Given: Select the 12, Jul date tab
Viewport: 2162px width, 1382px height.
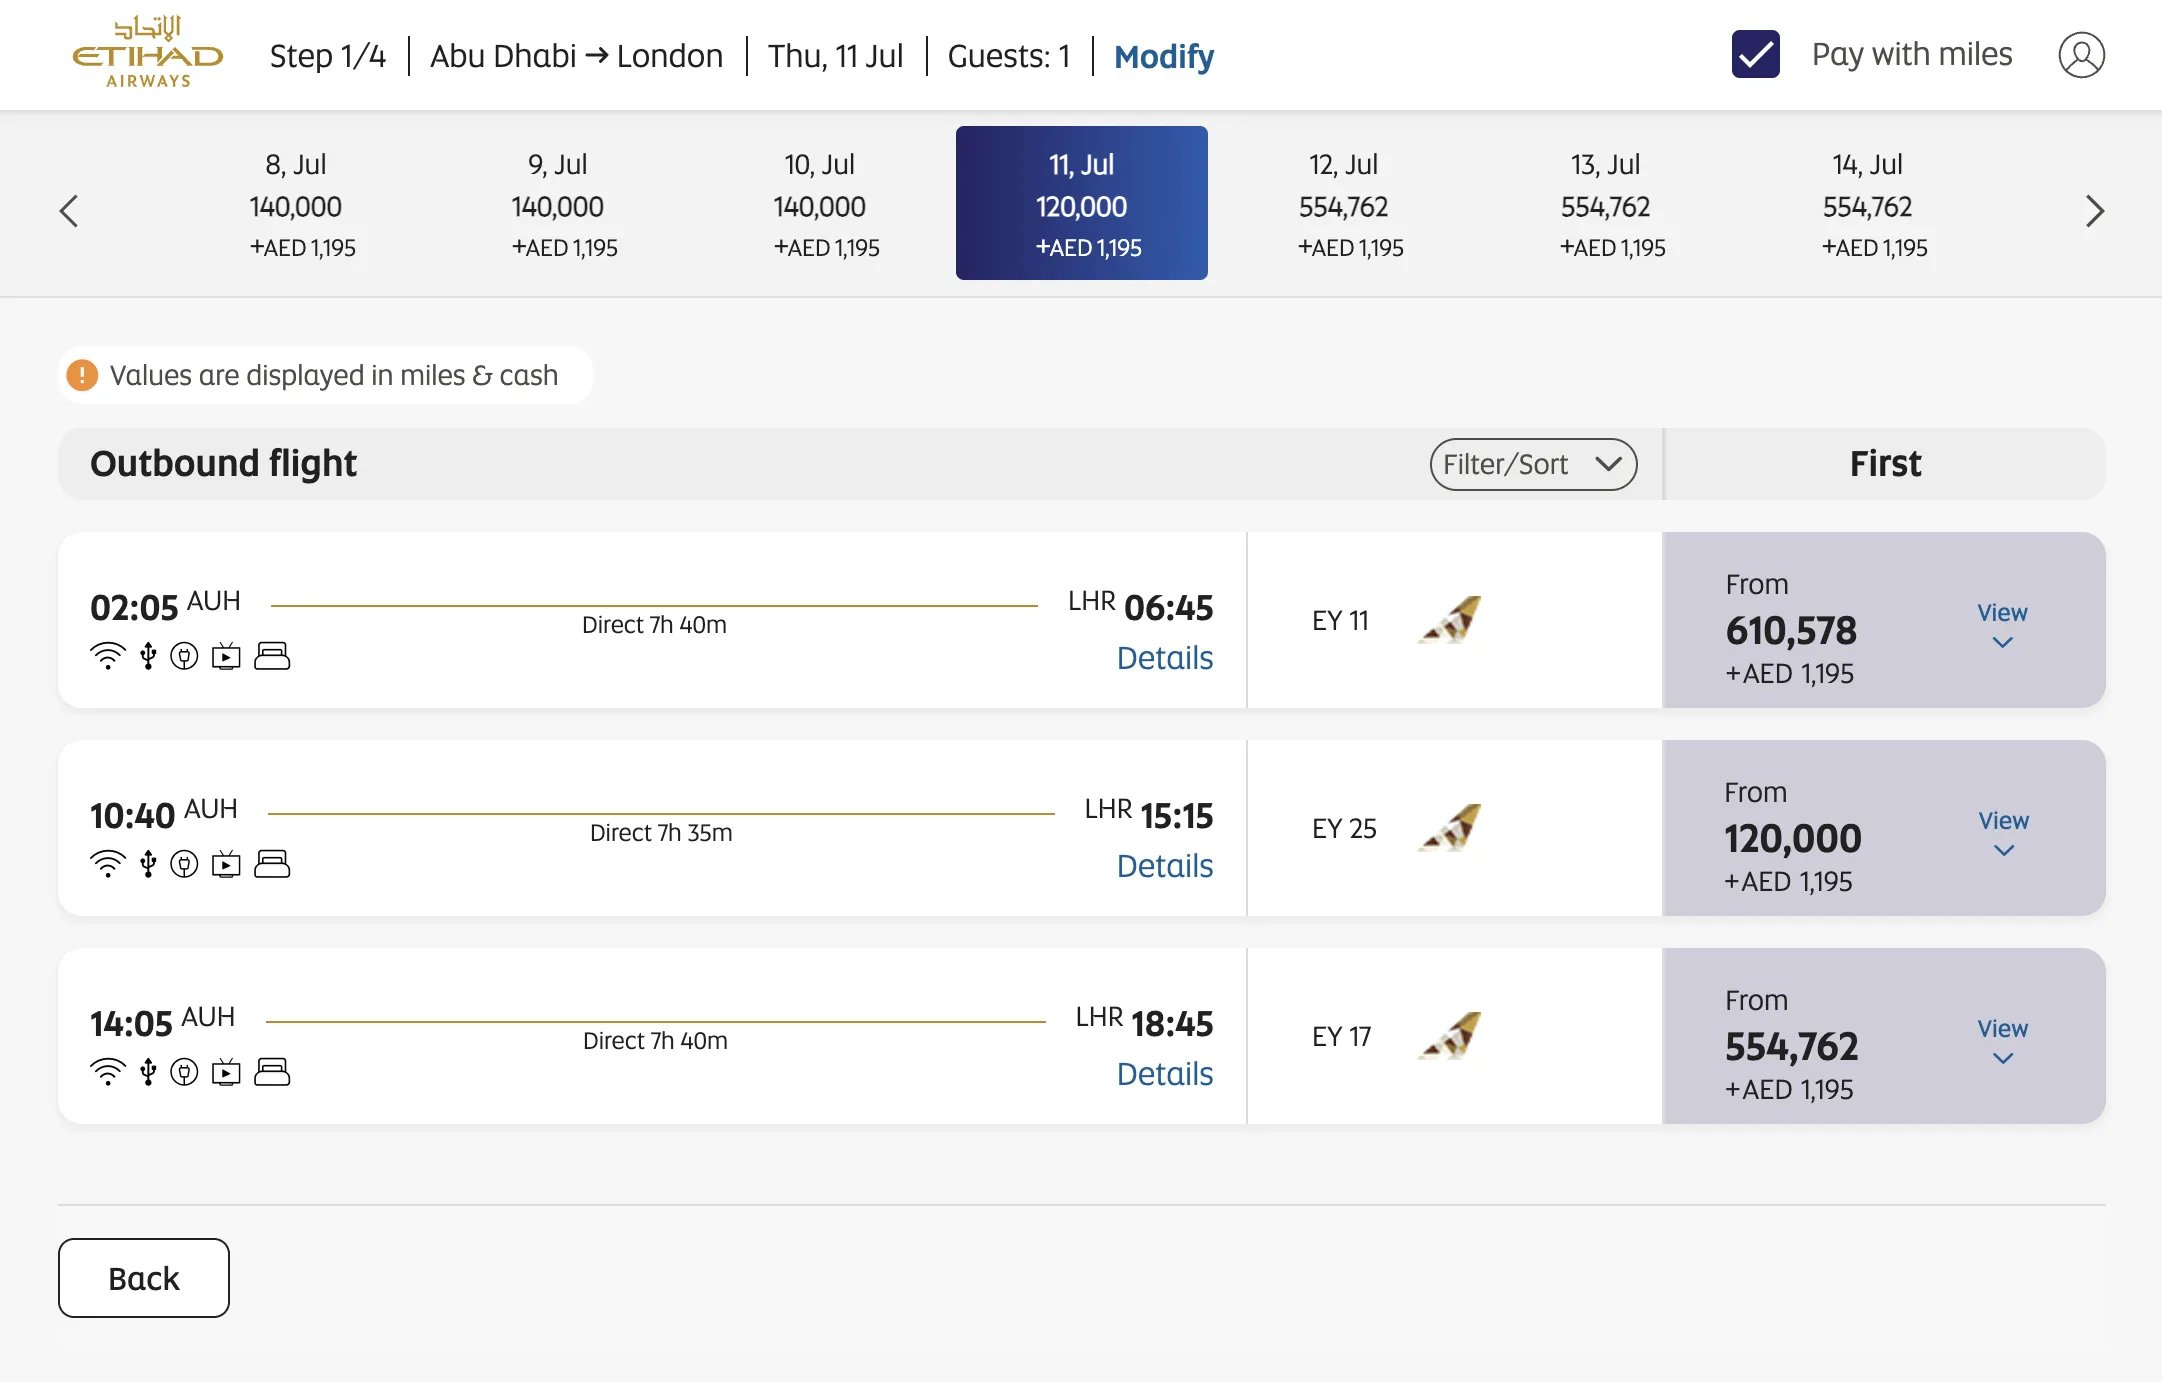Looking at the screenshot, I should [1344, 203].
